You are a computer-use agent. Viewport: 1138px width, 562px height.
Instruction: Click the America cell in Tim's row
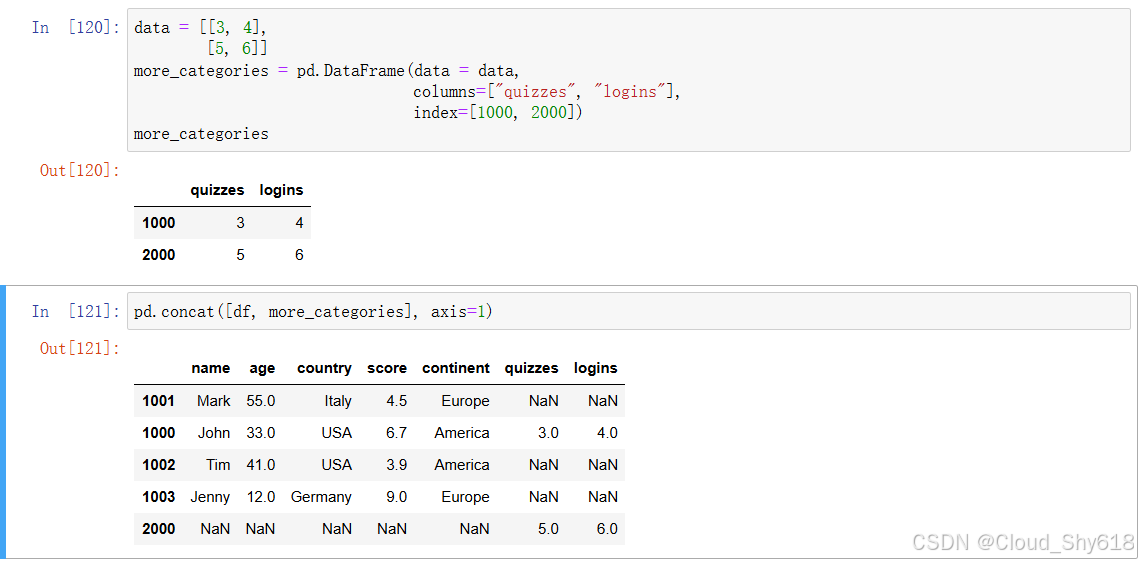coord(462,465)
